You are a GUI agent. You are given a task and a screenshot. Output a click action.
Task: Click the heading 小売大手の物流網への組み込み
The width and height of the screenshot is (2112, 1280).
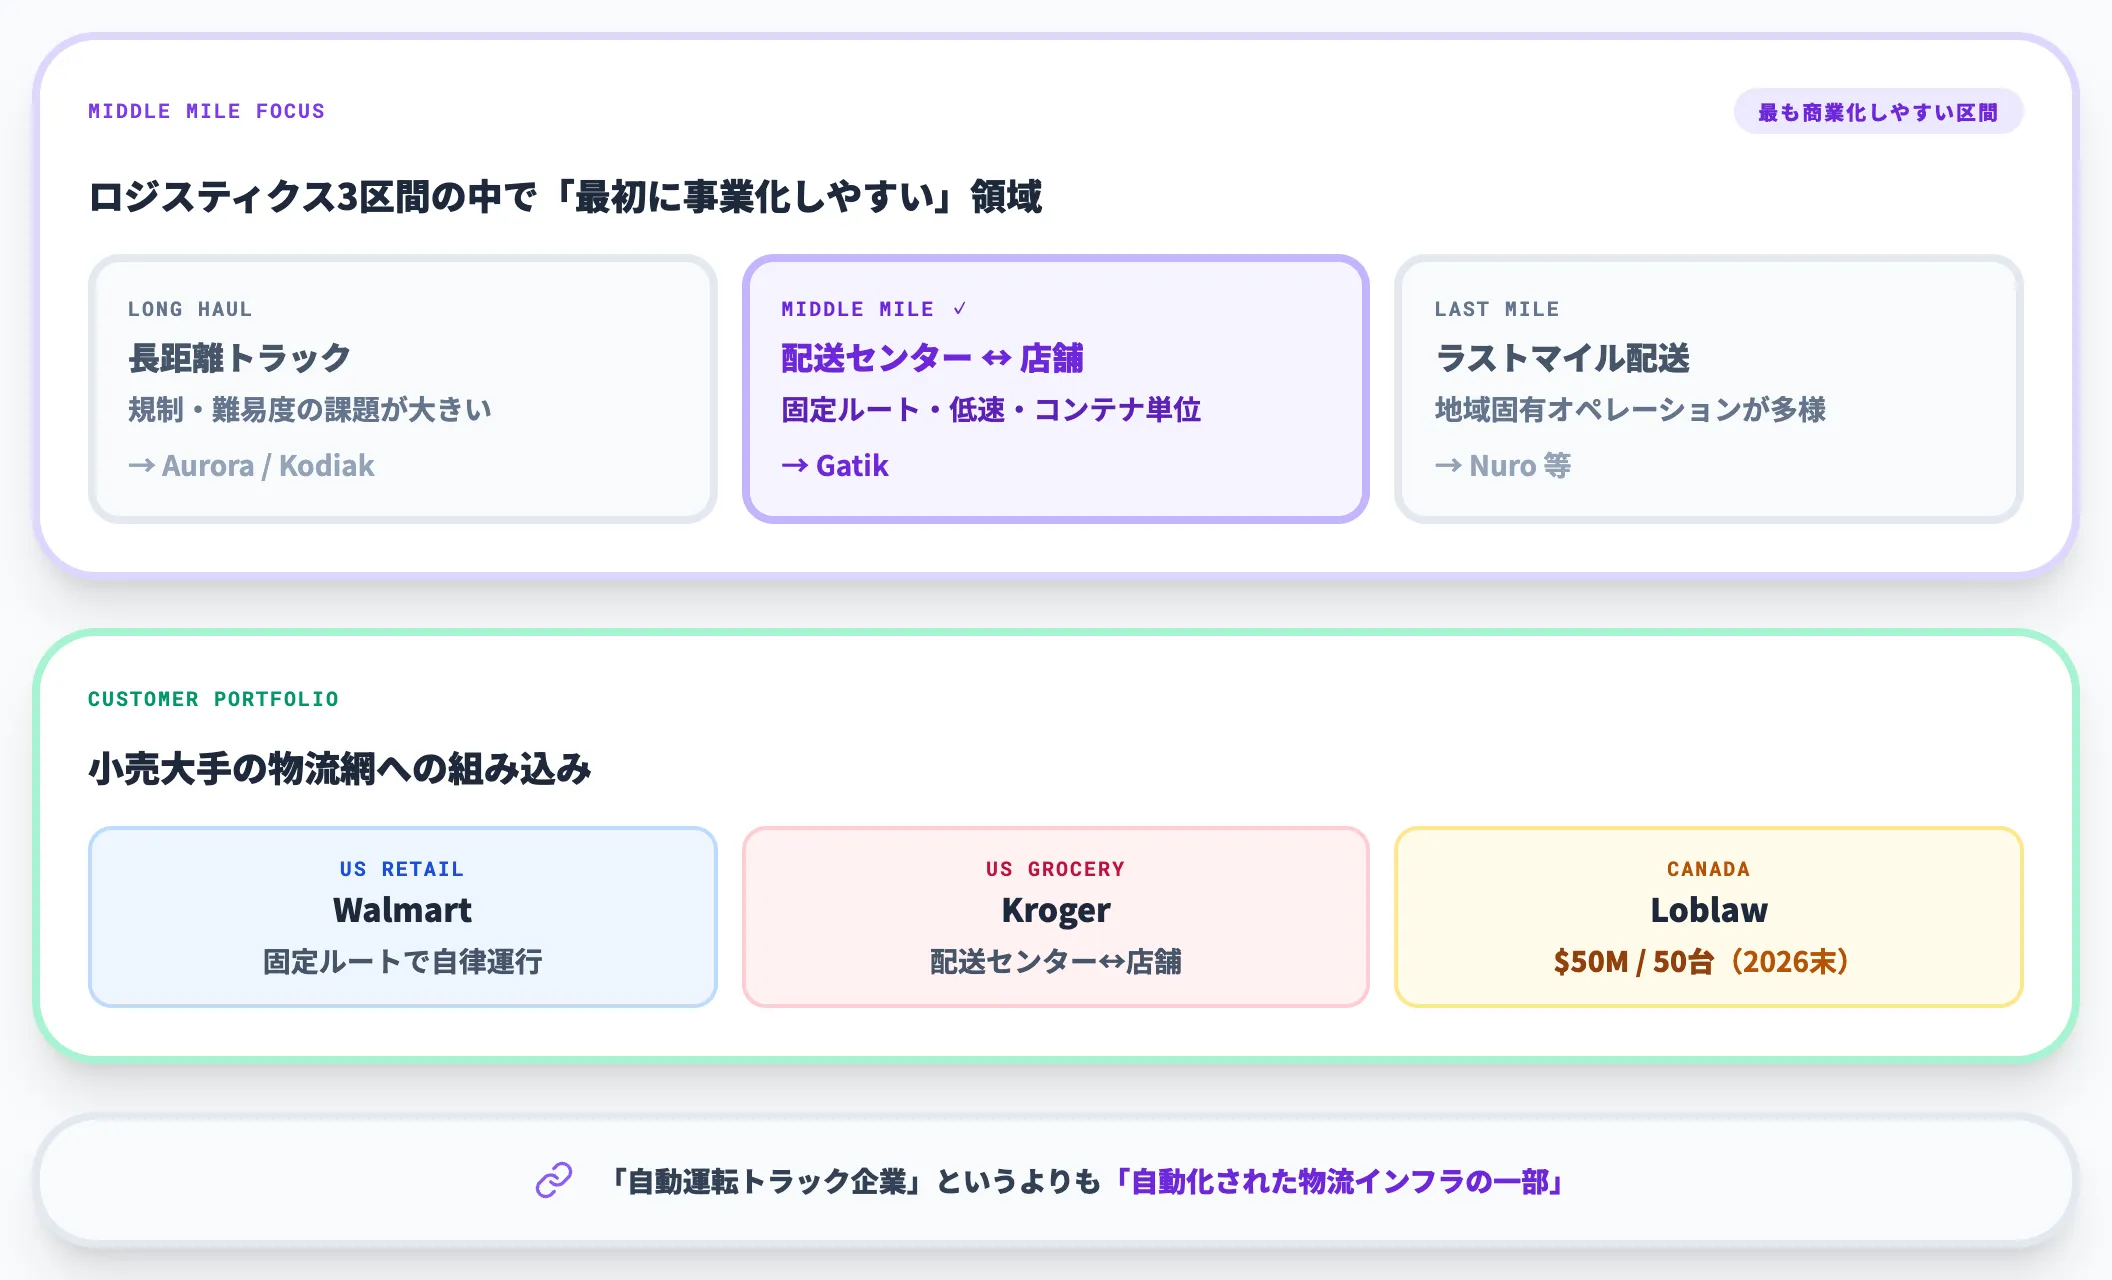click(x=340, y=769)
